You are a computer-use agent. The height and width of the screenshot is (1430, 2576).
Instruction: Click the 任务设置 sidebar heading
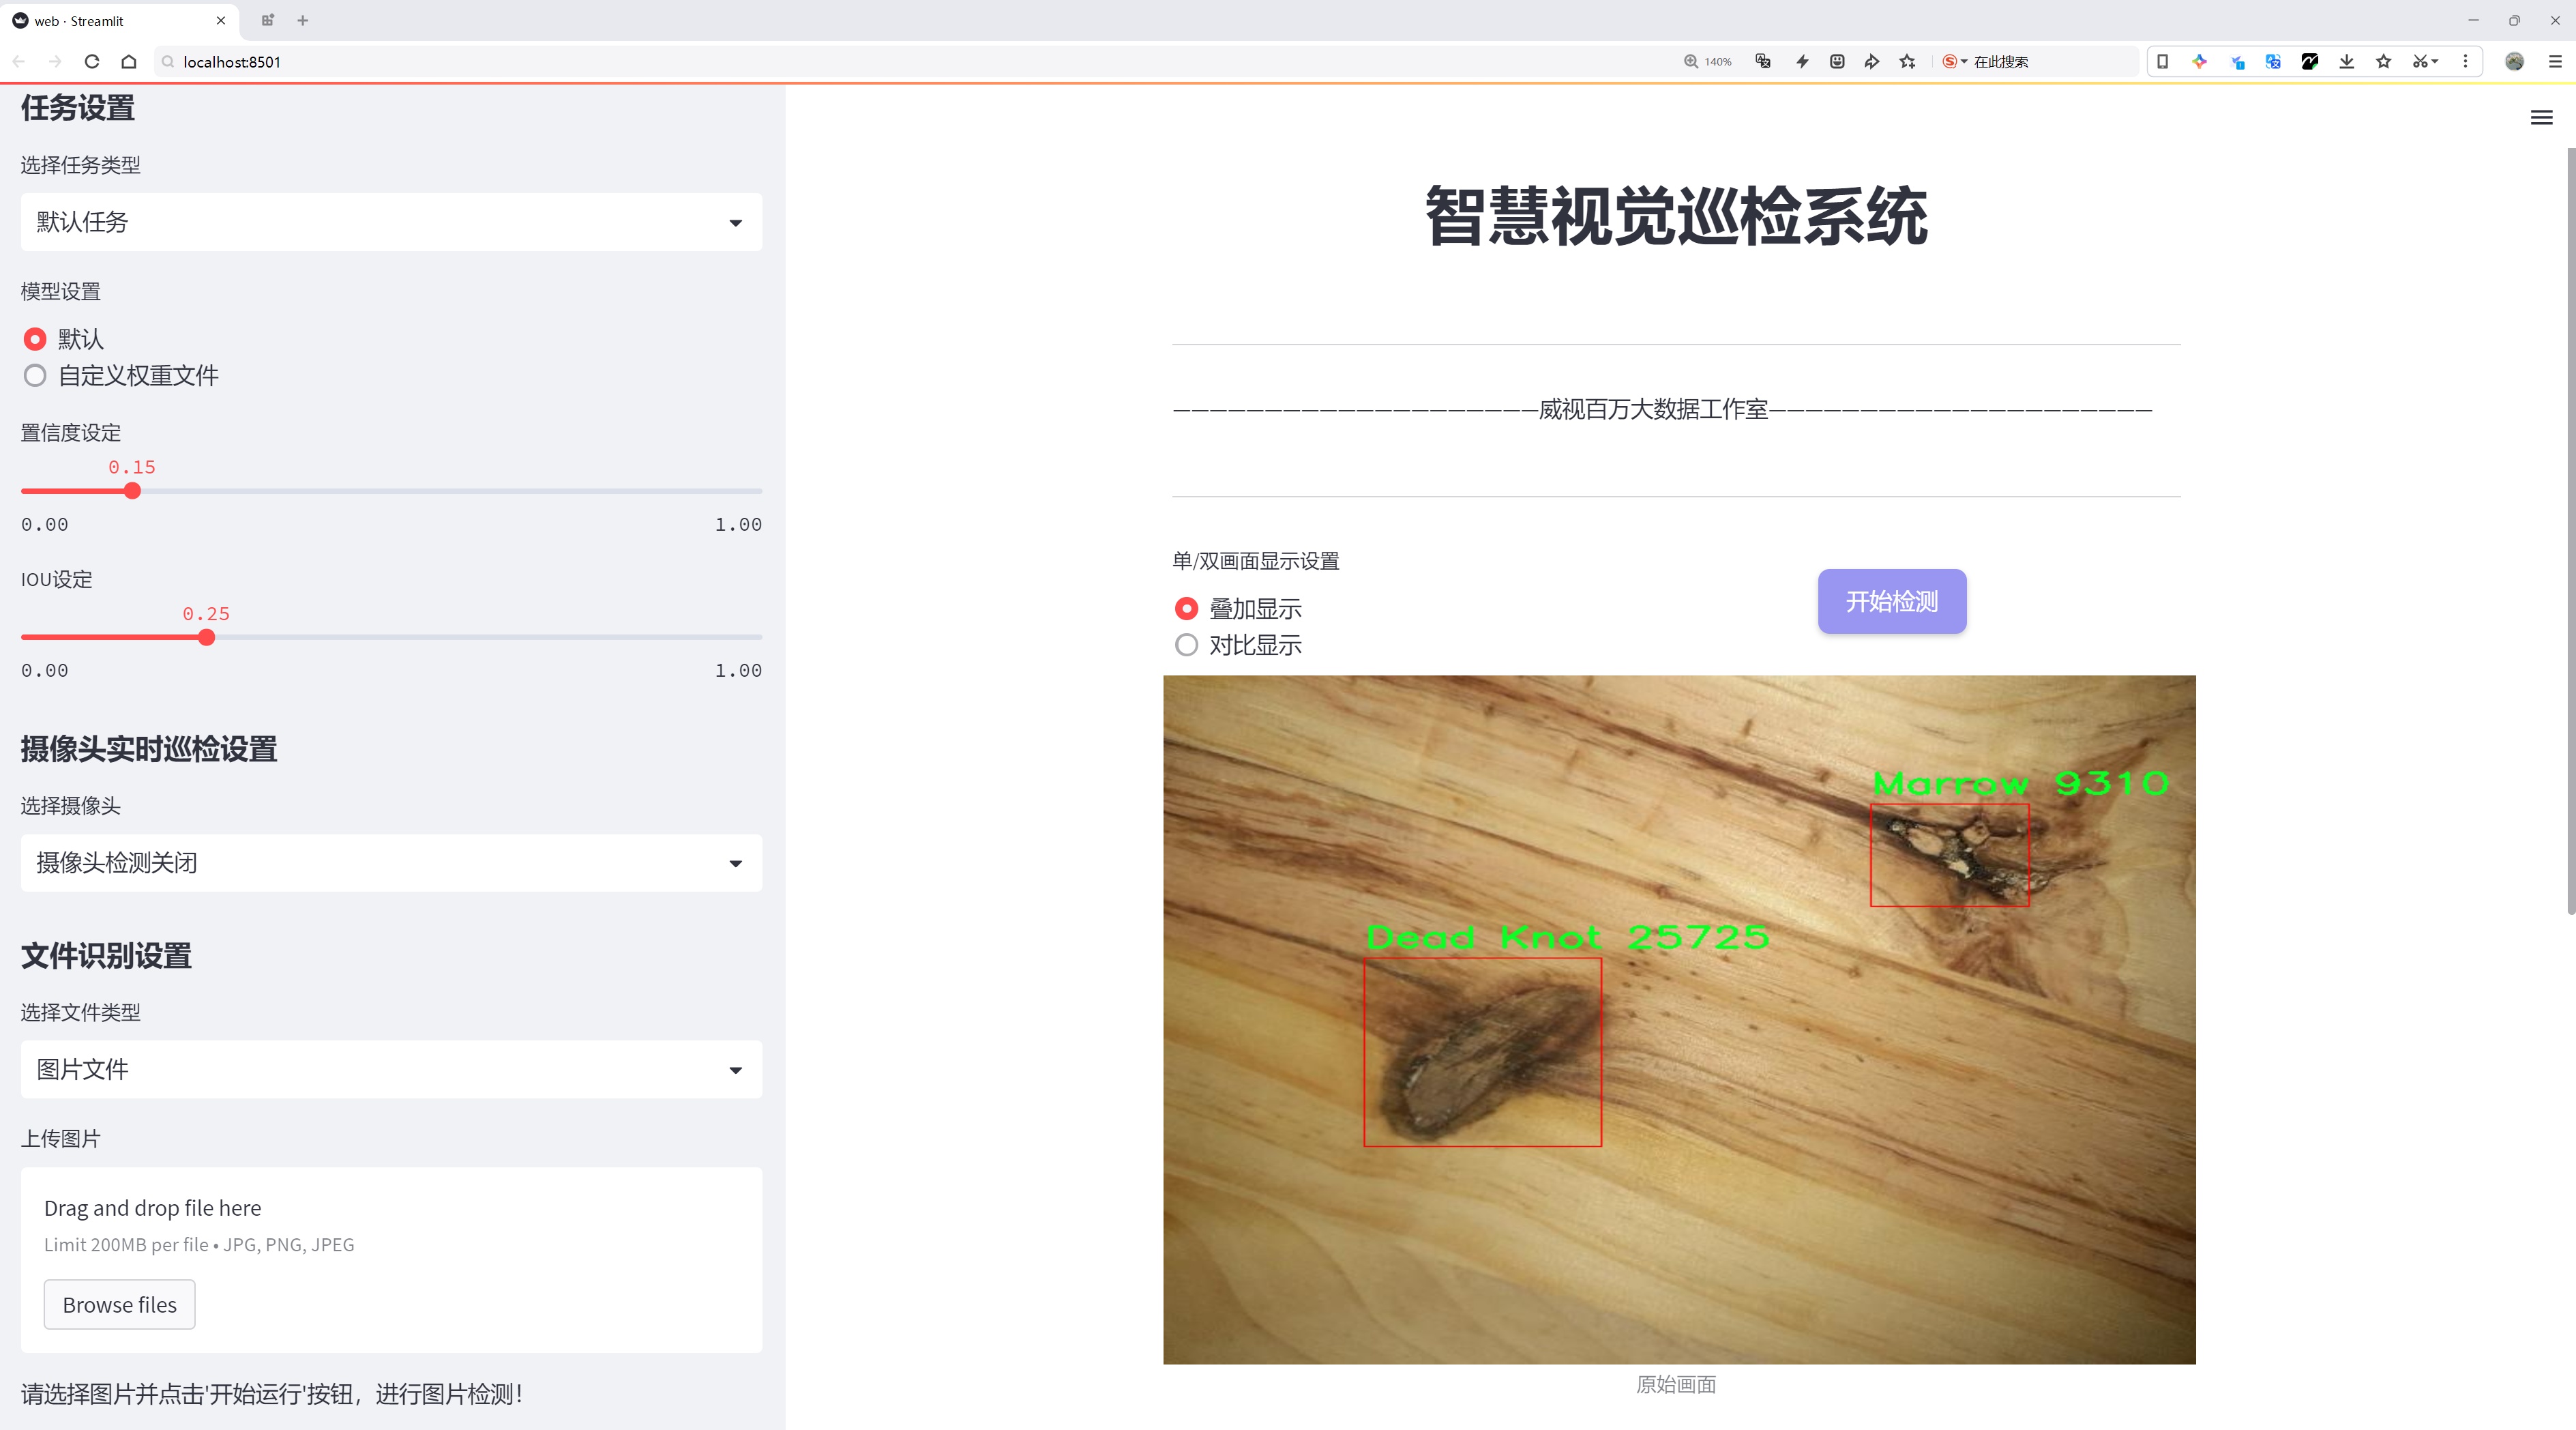[78, 108]
